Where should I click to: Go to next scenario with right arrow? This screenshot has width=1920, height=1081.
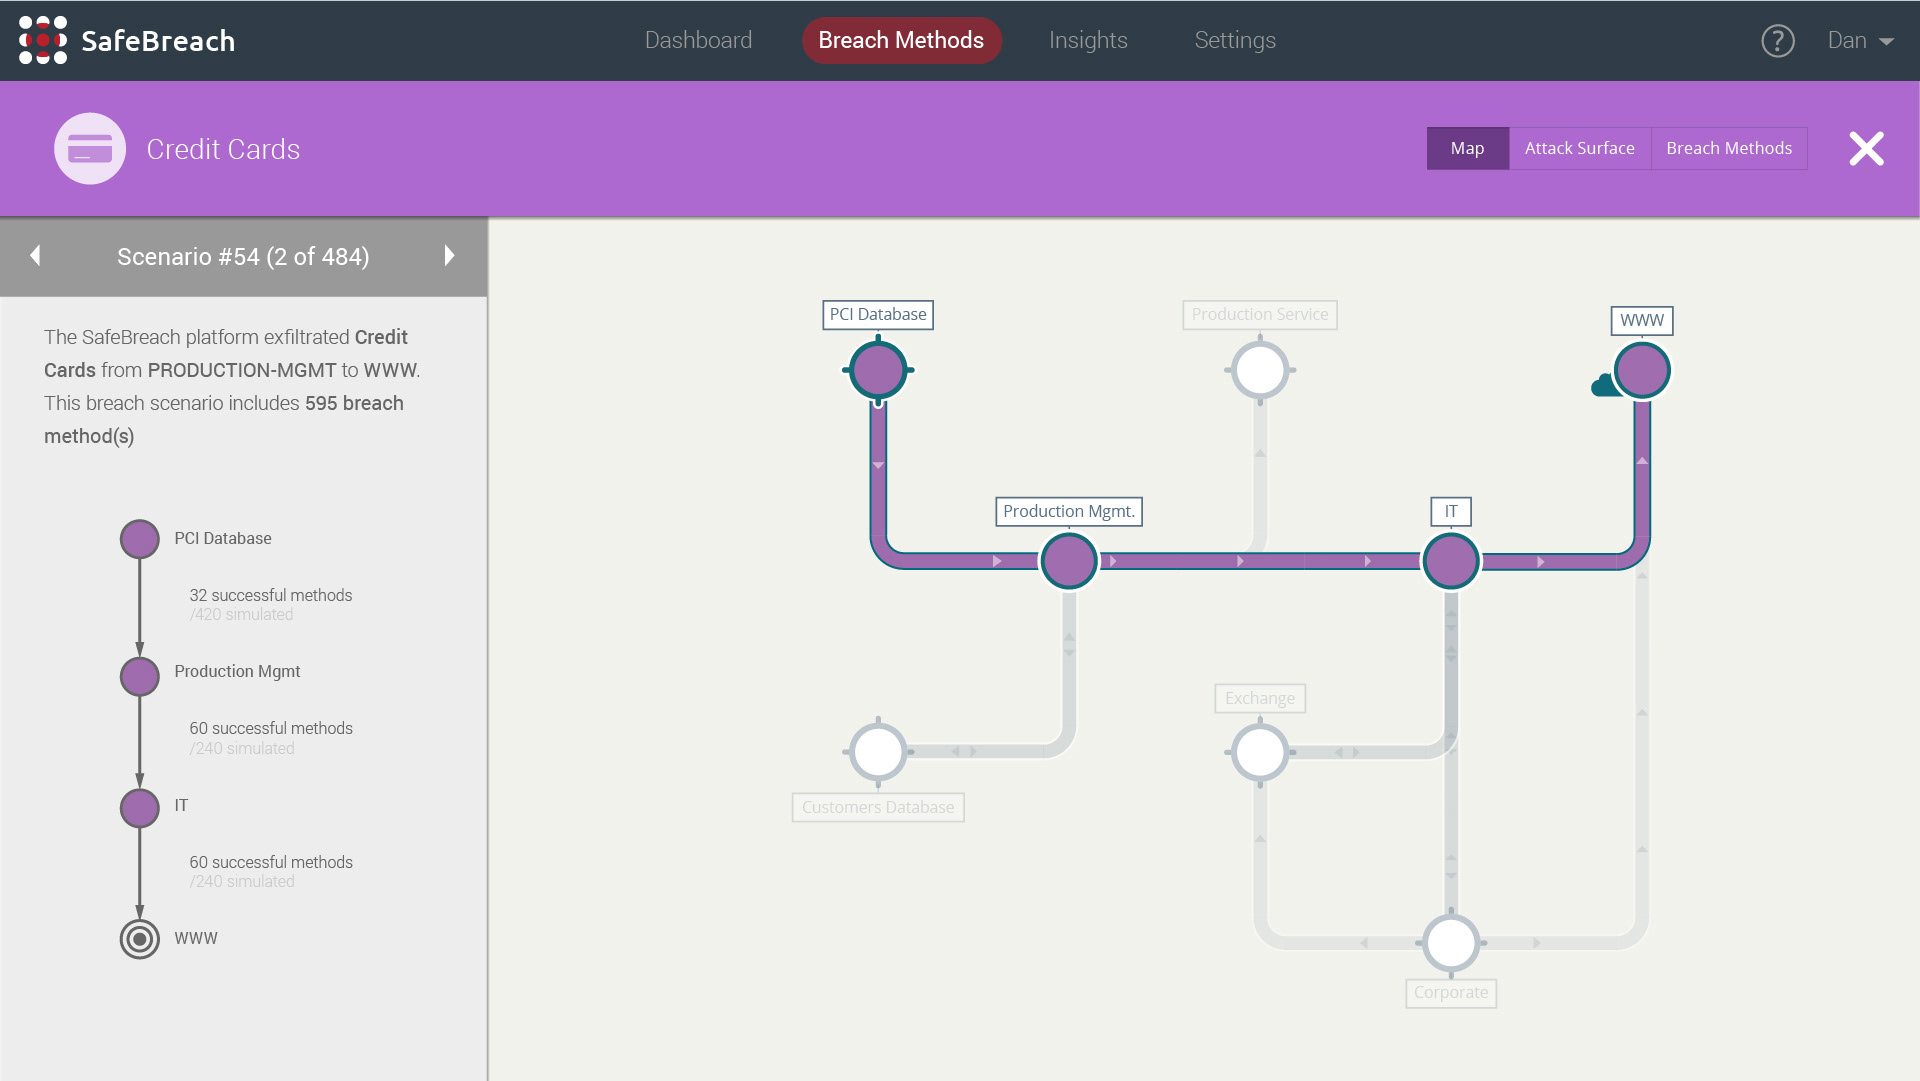tap(450, 256)
